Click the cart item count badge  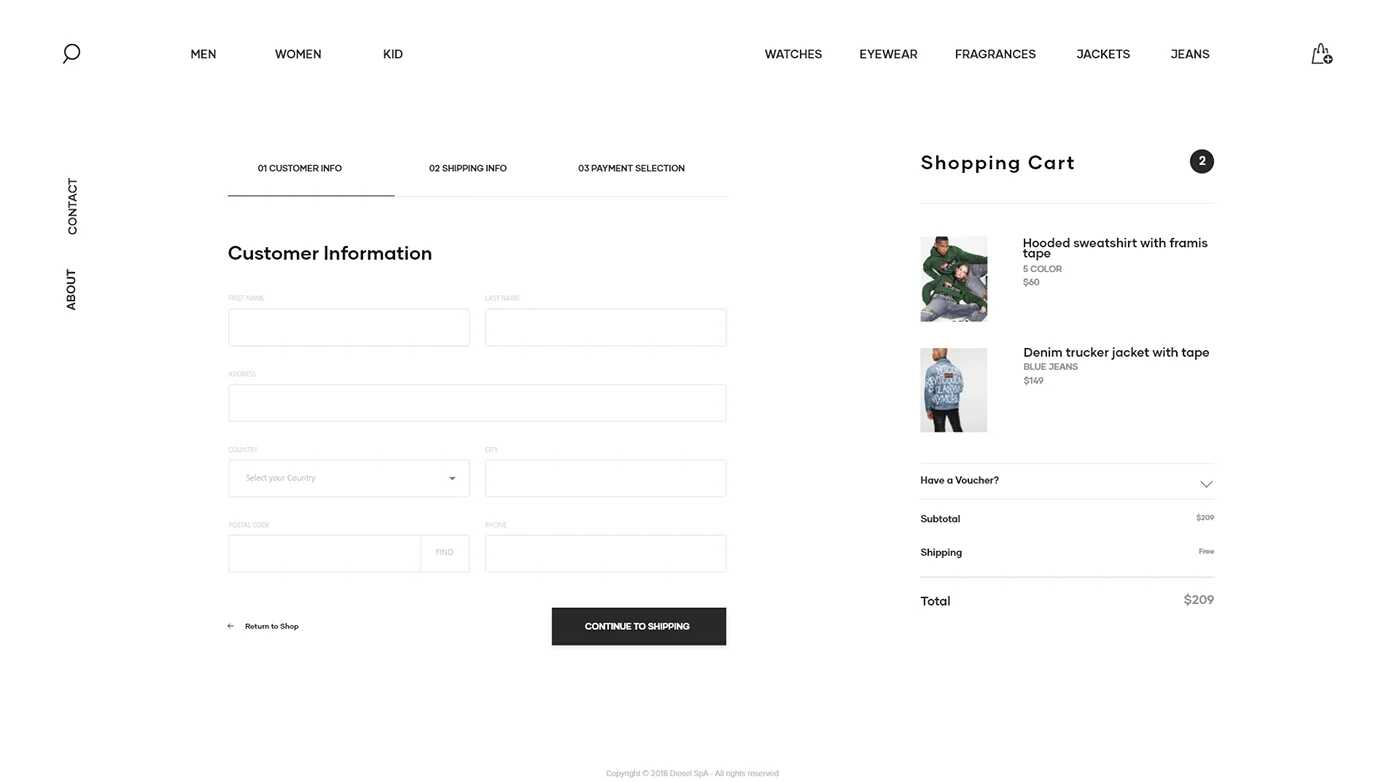1201,161
